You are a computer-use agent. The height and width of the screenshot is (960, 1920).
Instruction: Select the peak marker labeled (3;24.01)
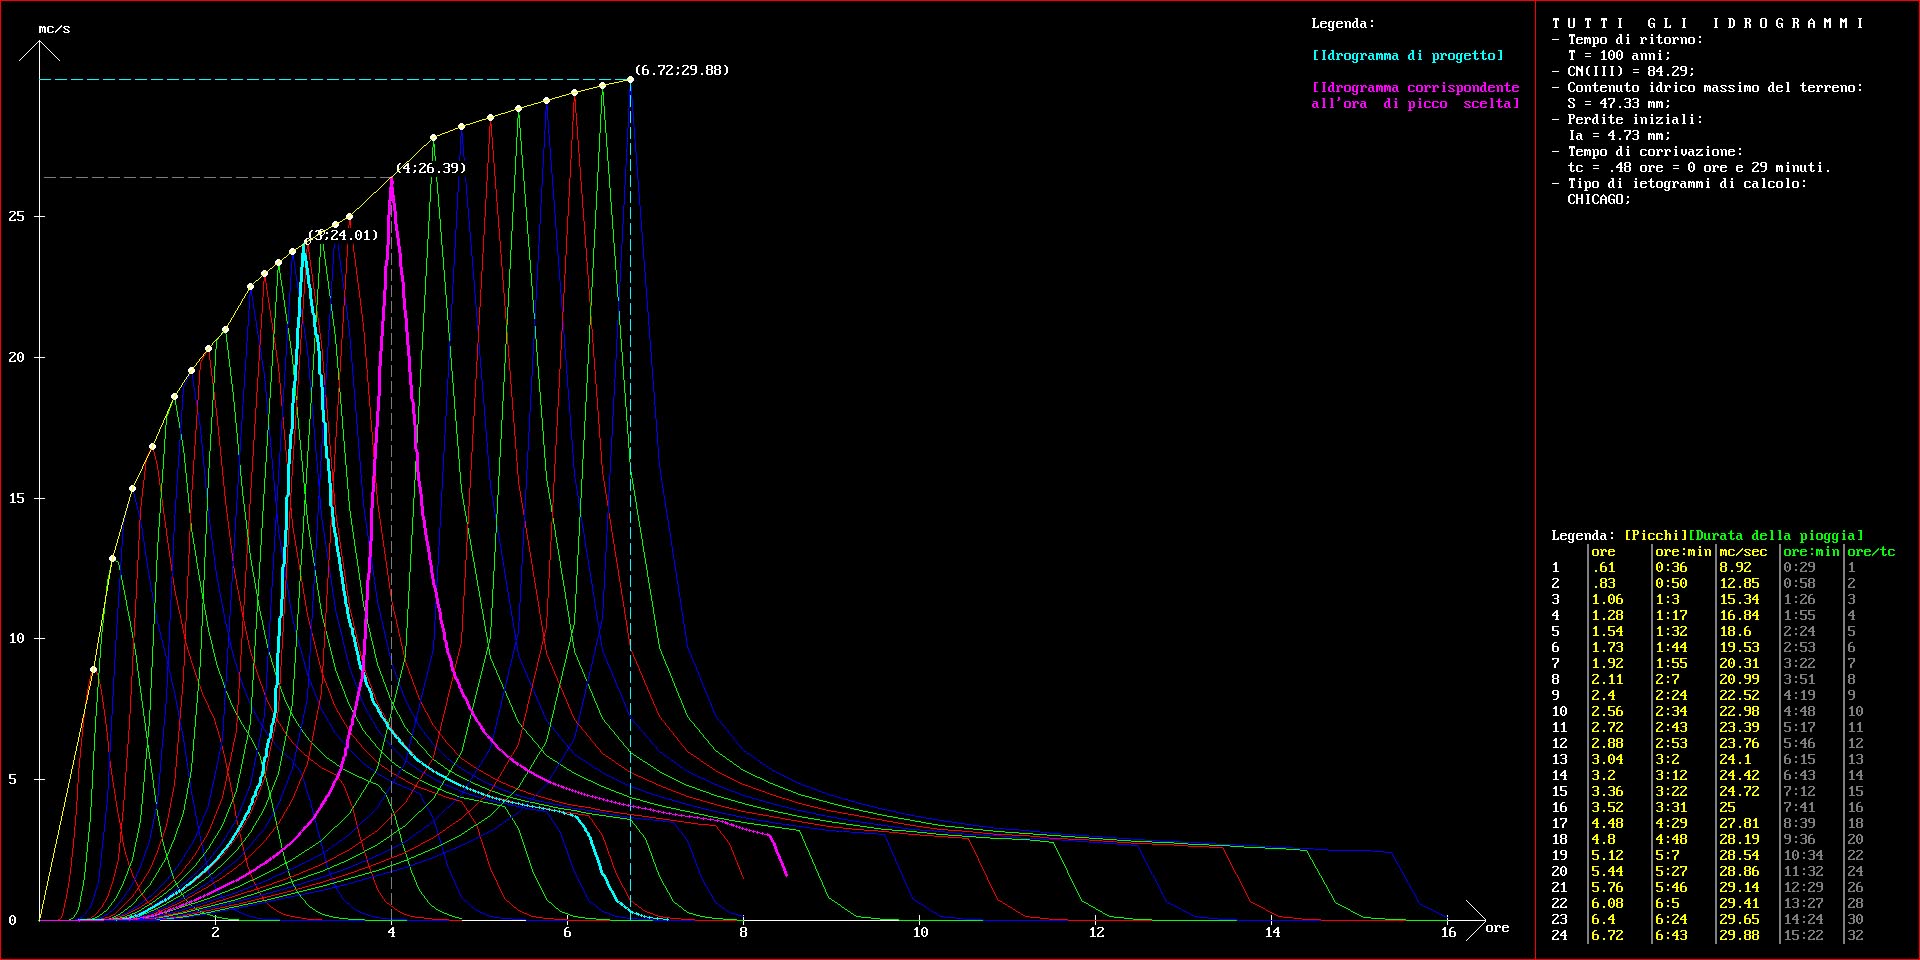[x=305, y=243]
